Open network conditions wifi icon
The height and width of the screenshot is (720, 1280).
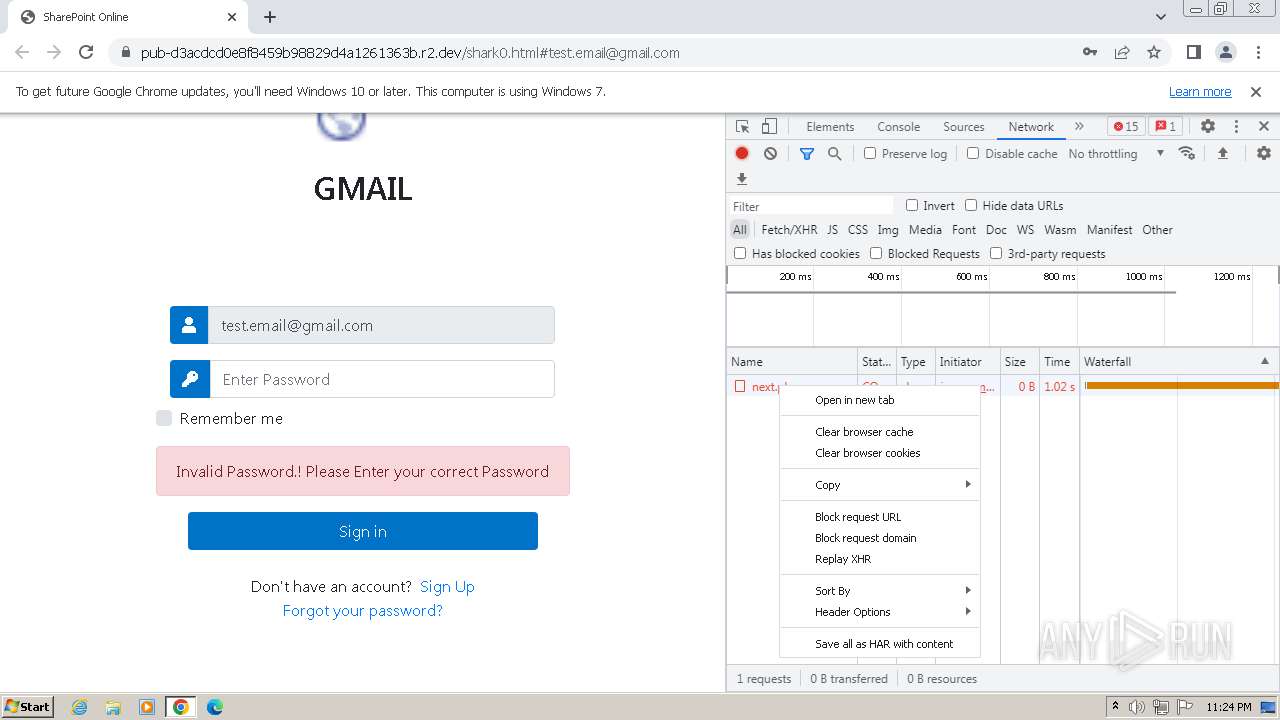pos(1187,153)
